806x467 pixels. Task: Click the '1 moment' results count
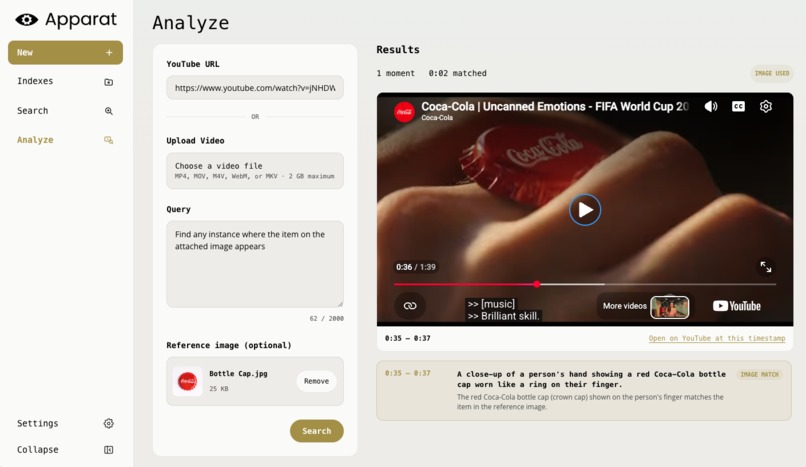[395, 73]
